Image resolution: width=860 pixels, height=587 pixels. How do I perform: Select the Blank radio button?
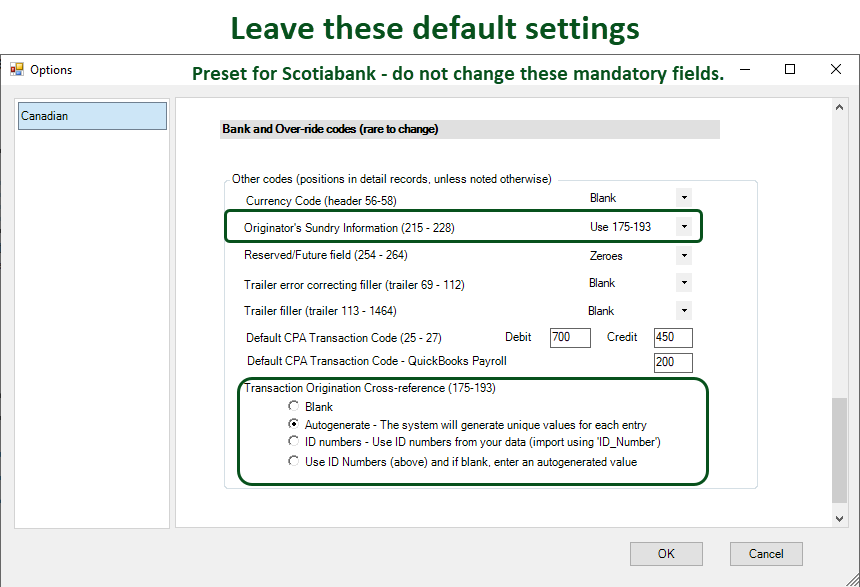coord(293,407)
